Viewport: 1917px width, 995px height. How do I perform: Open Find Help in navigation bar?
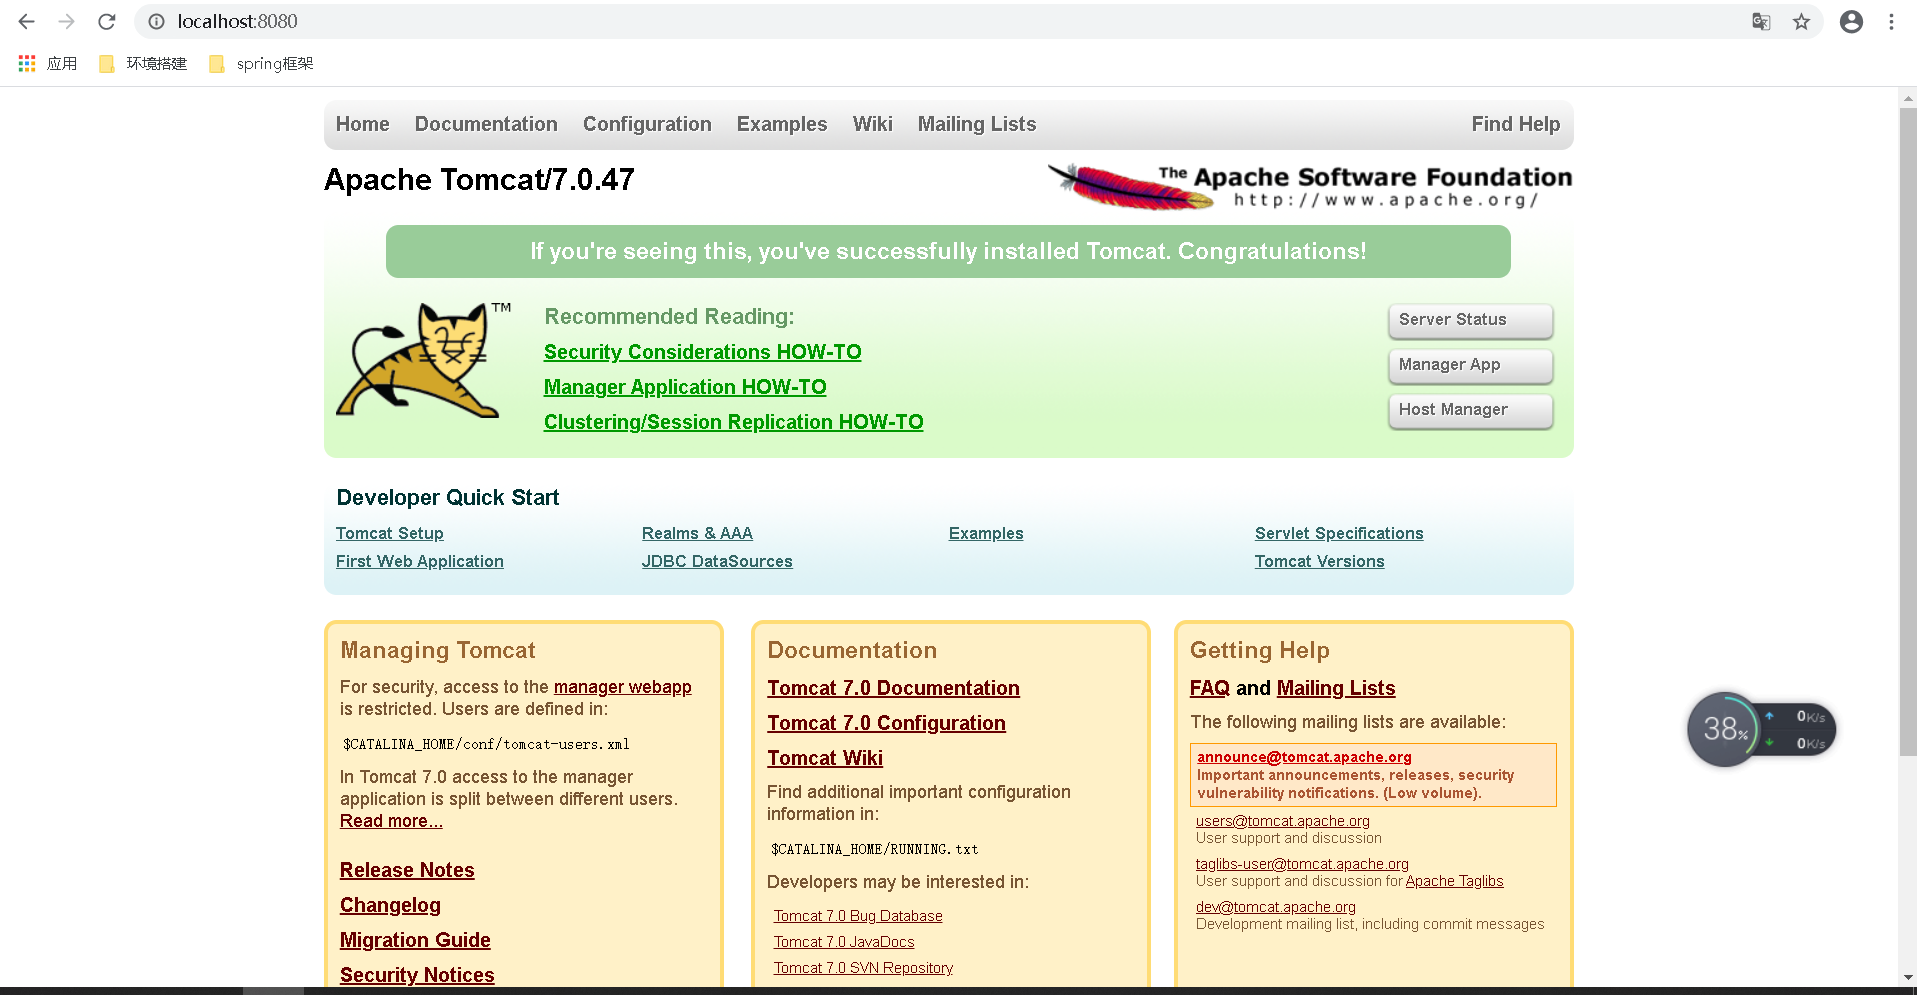pos(1515,124)
